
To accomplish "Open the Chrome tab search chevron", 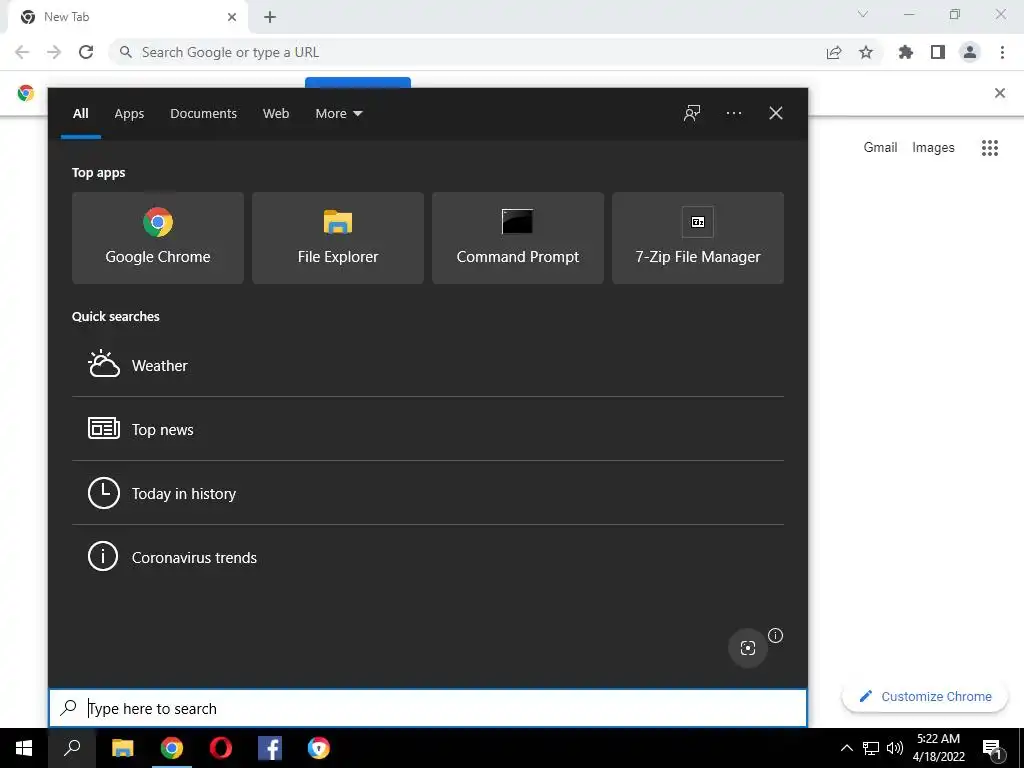I will (863, 14).
